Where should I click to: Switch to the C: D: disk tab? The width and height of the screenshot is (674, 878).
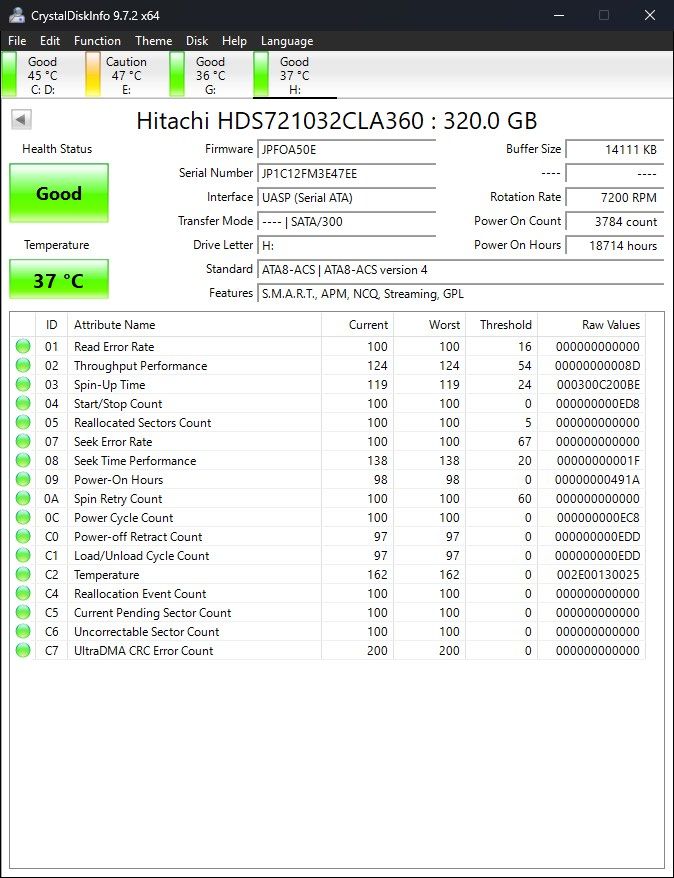[x=43, y=75]
